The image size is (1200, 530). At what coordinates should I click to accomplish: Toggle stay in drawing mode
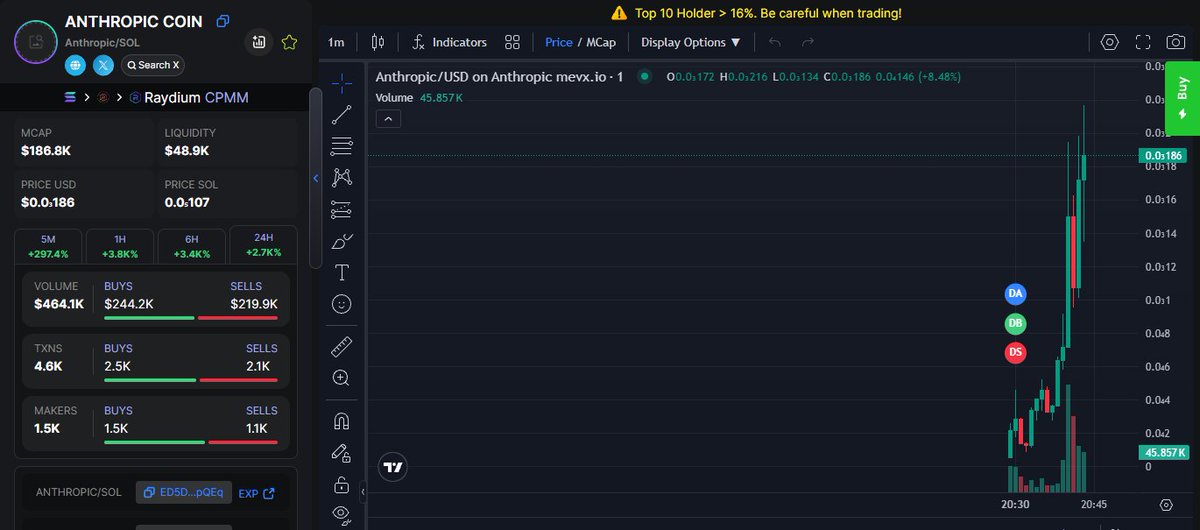click(342, 453)
